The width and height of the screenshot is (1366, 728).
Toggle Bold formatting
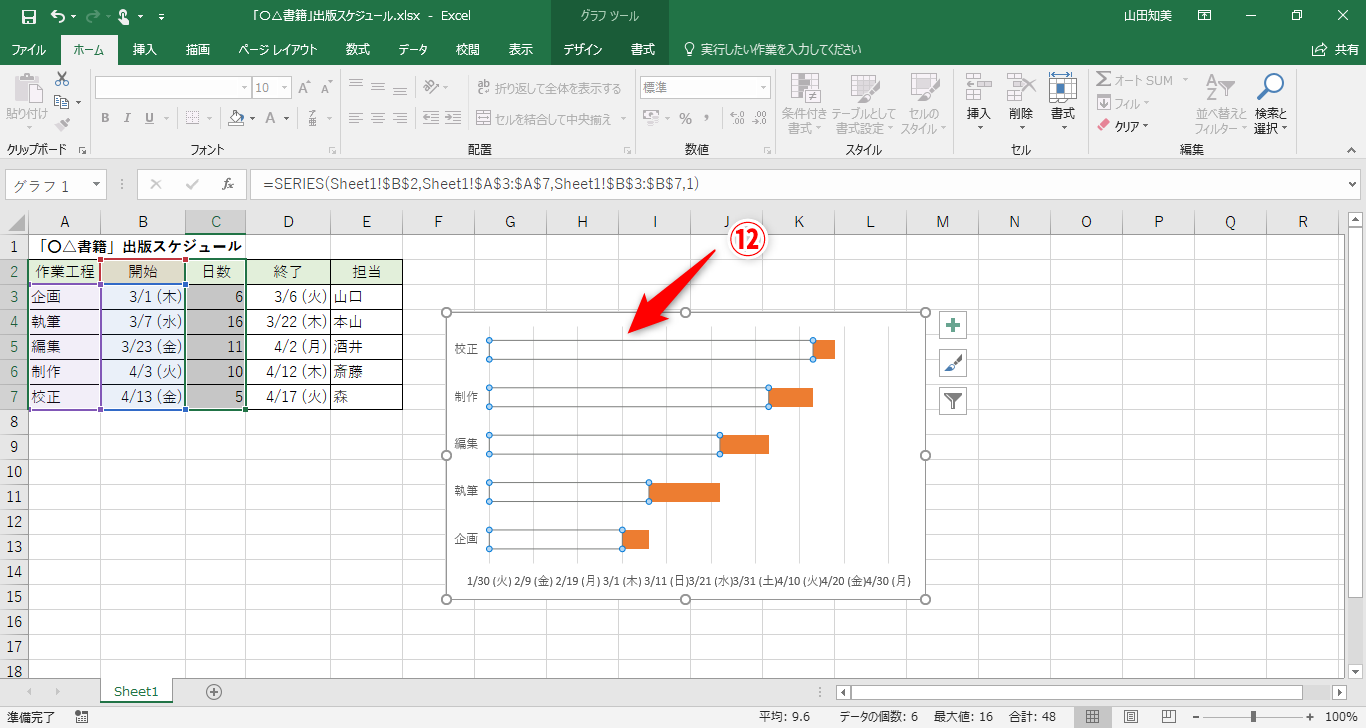[105, 118]
